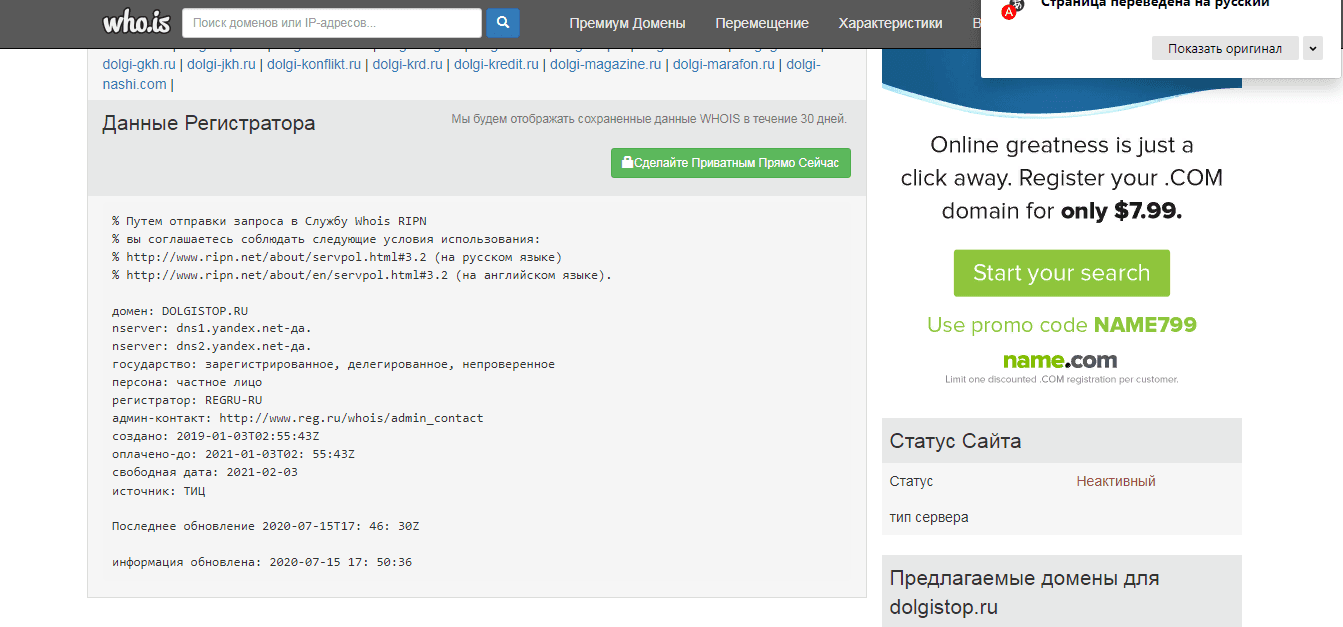The width and height of the screenshot is (1343, 627).
Task: Click 'Start your search' ad button
Action: pos(1061,273)
